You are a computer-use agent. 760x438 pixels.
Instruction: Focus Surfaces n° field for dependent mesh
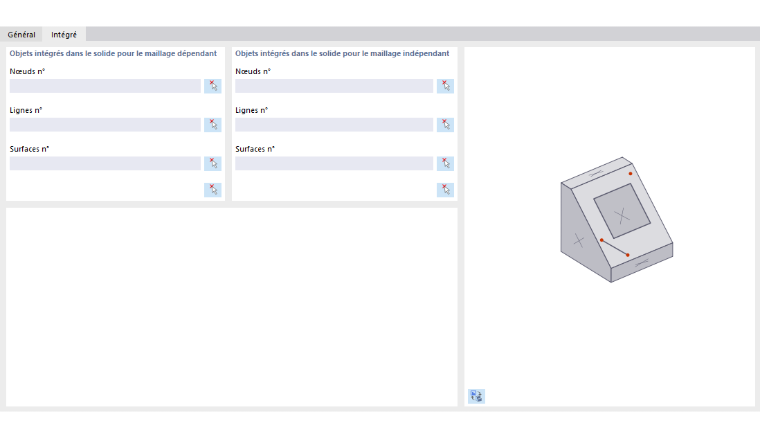pyautogui.click(x=105, y=163)
